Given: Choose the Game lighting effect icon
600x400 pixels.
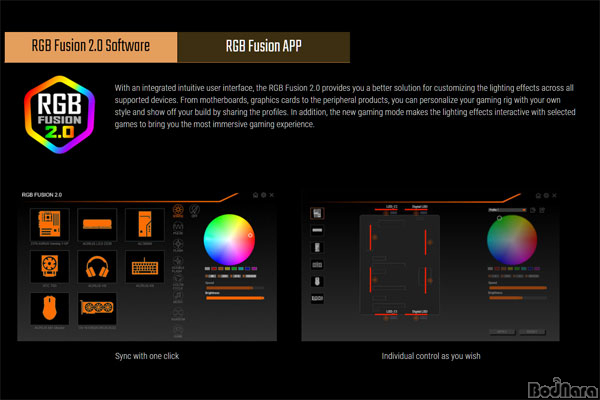Looking at the screenshot, I should point(178,331).
